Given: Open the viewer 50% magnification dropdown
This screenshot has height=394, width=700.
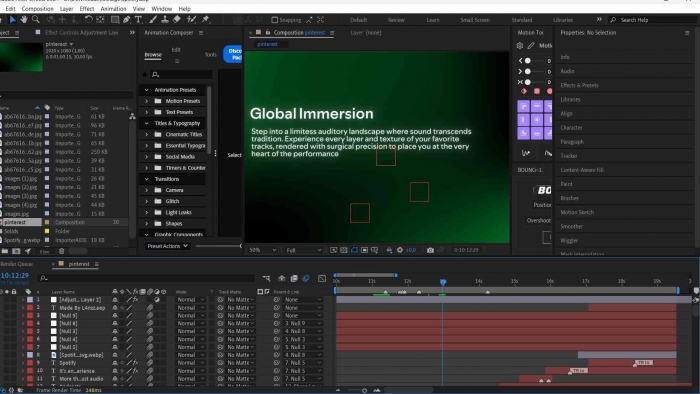Looking at the screenshot, I should pos(262,250).
